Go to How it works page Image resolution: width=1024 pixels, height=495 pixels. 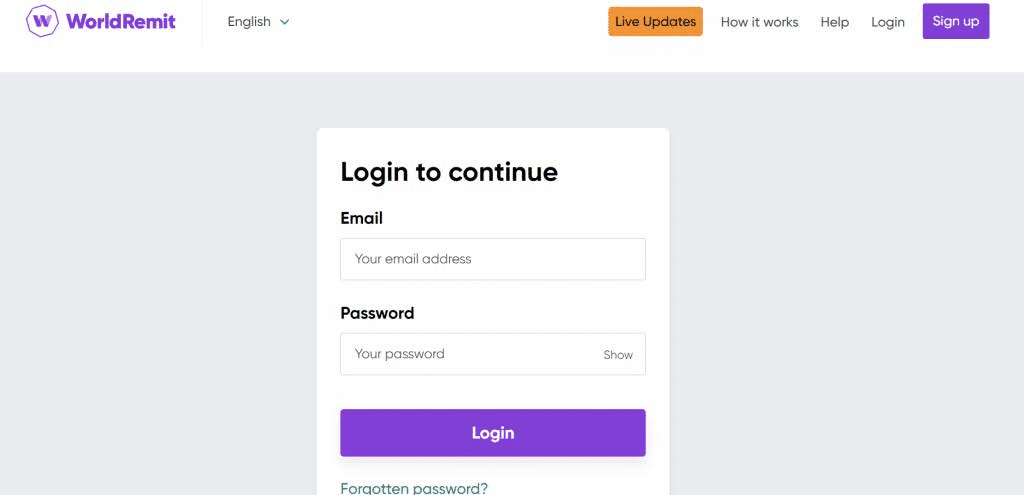coord(760,22)
